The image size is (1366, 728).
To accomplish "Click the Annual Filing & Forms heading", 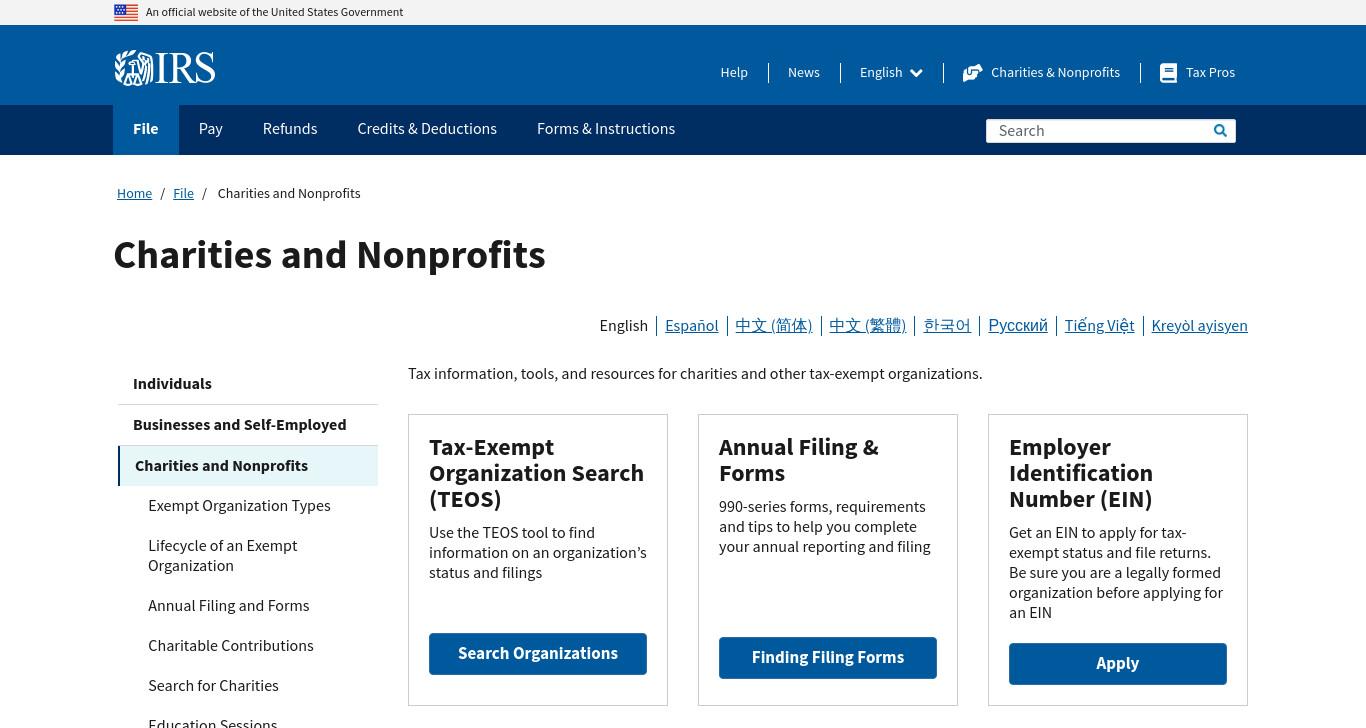I will [x=799, y=460].
